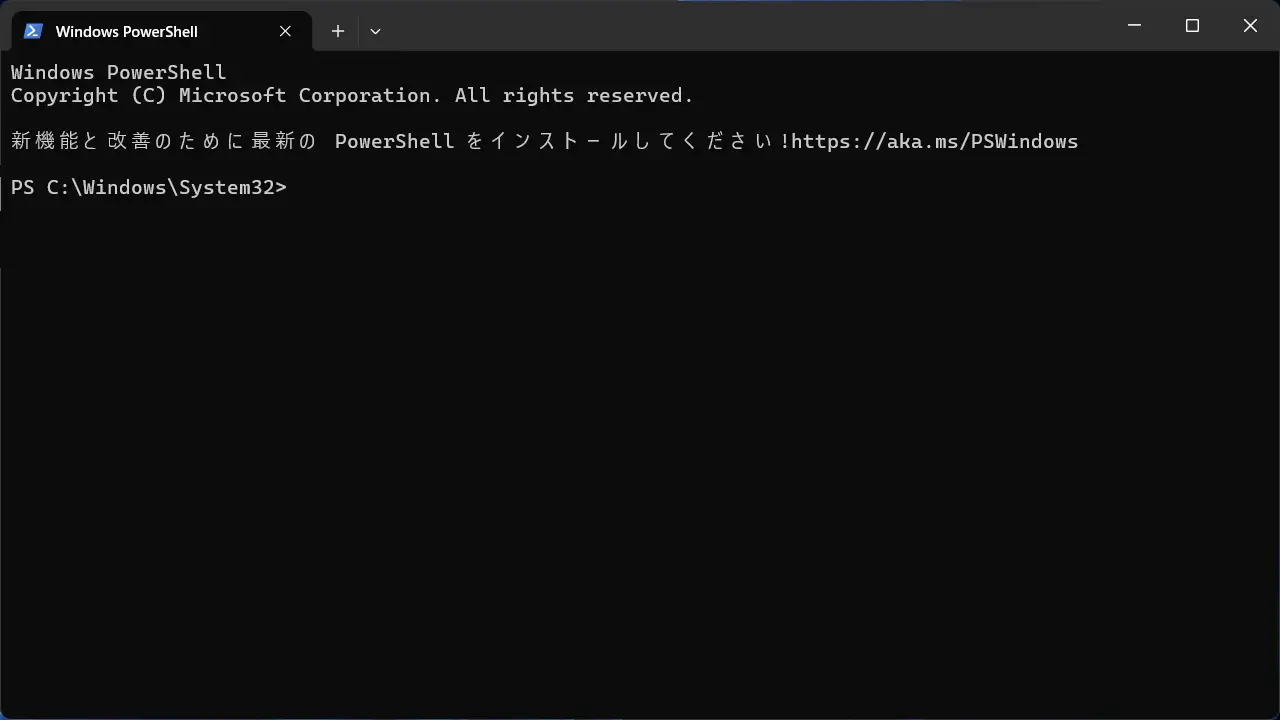The width and height of the screenshot is (1280, 720).
Task: Click the empty title bar area
Action: (700, 25)
